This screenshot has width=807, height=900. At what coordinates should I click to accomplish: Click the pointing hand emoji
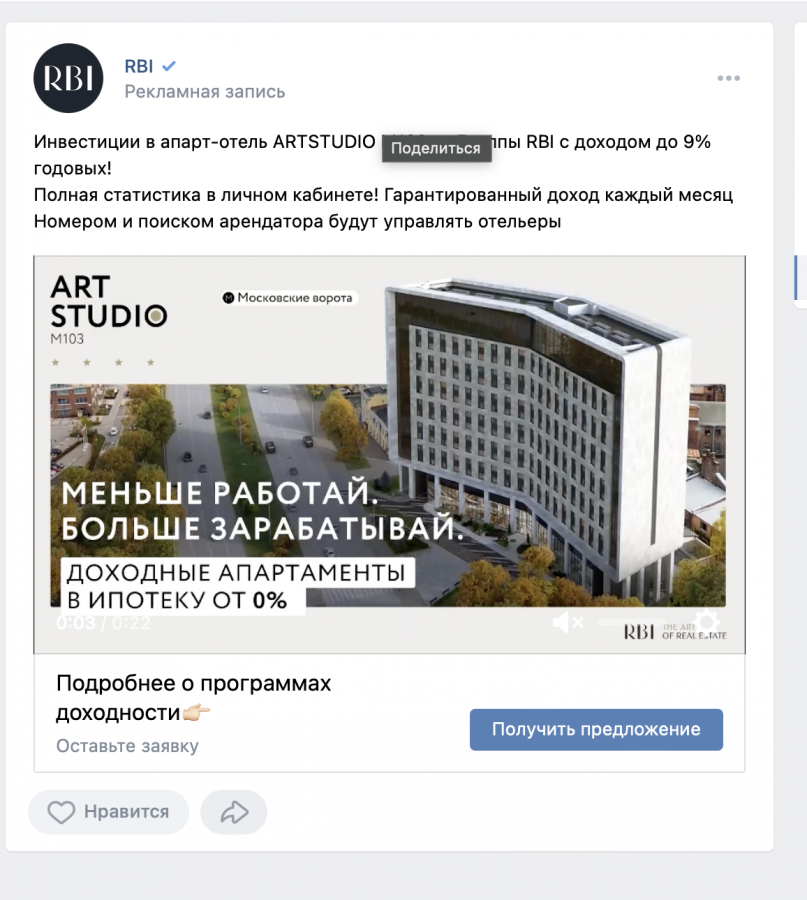(x=196, y=713)
